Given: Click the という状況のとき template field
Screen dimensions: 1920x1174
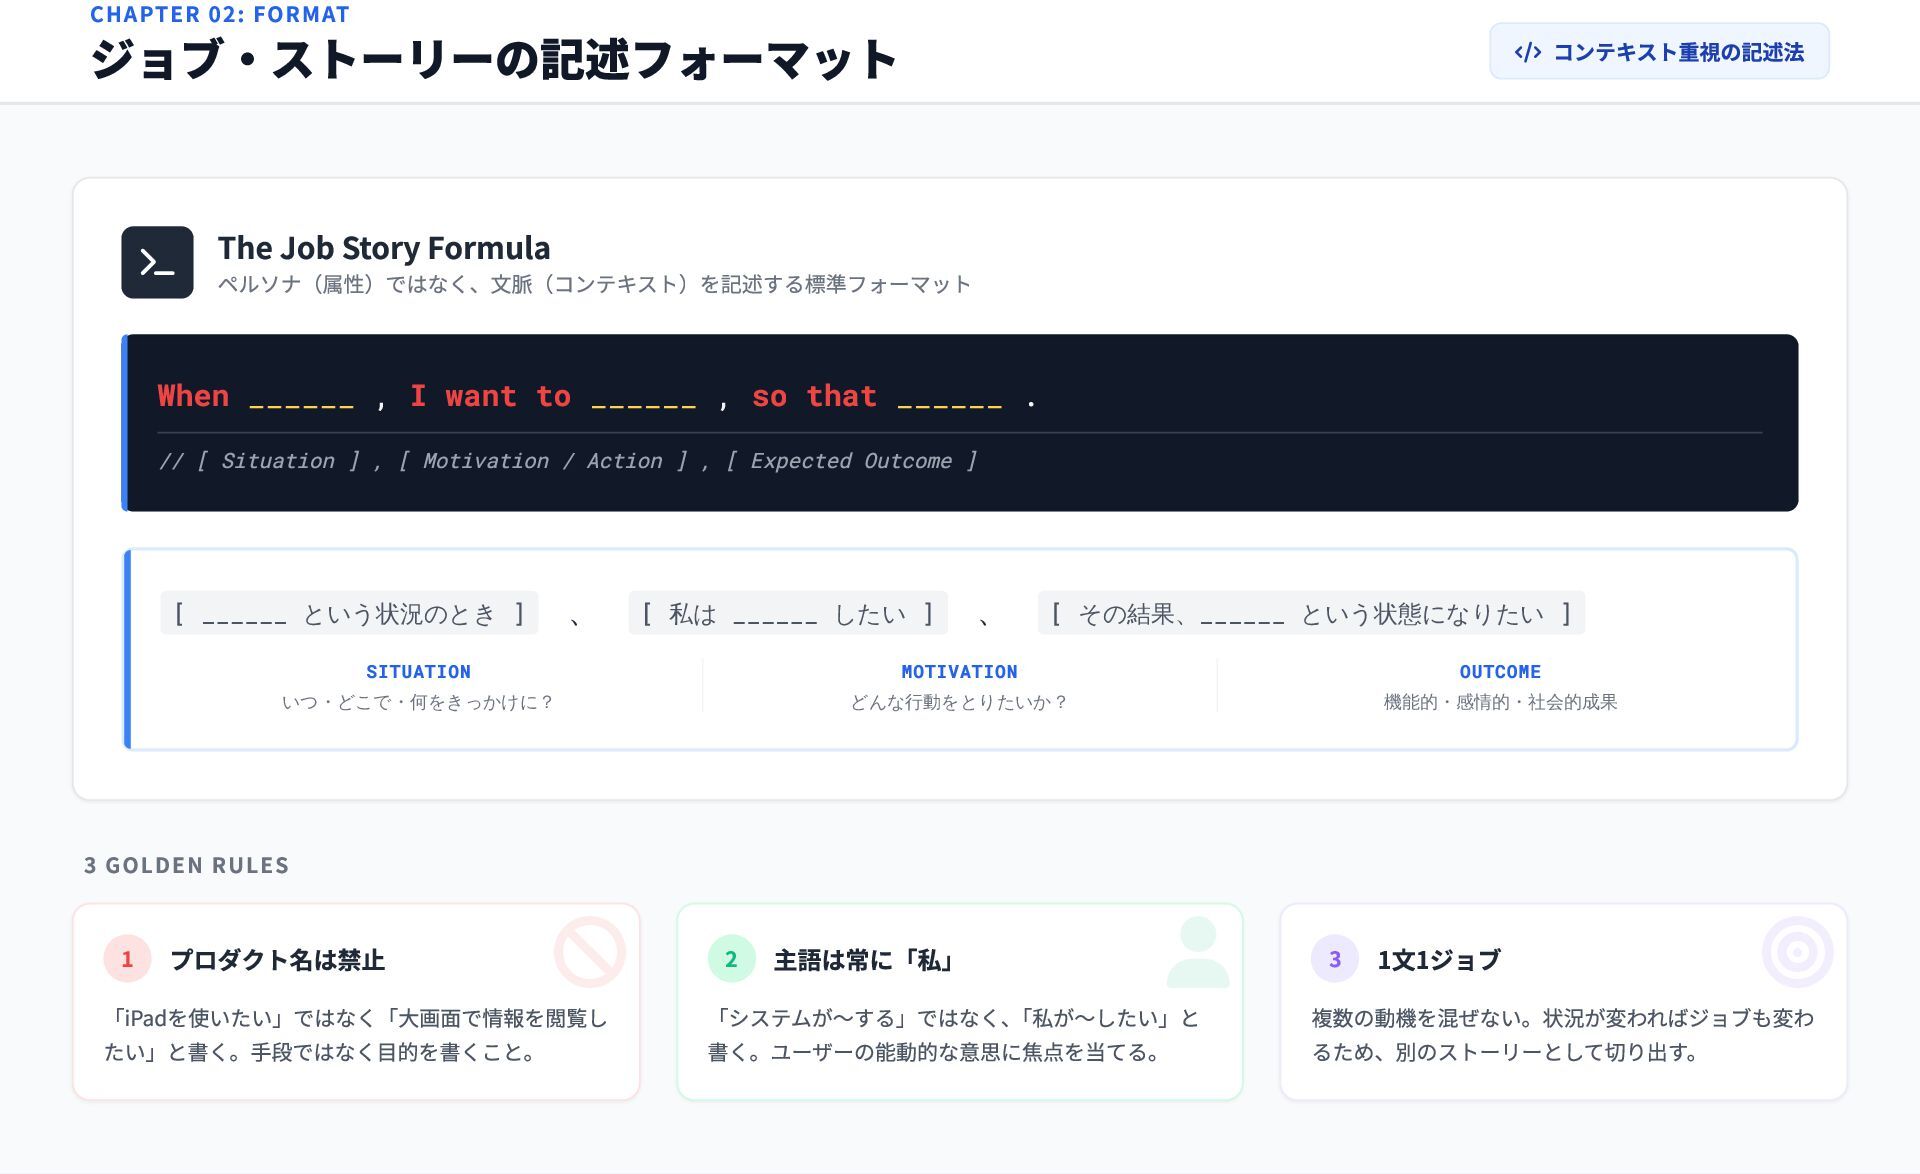Looking at the screenshot, I should 349,614.
